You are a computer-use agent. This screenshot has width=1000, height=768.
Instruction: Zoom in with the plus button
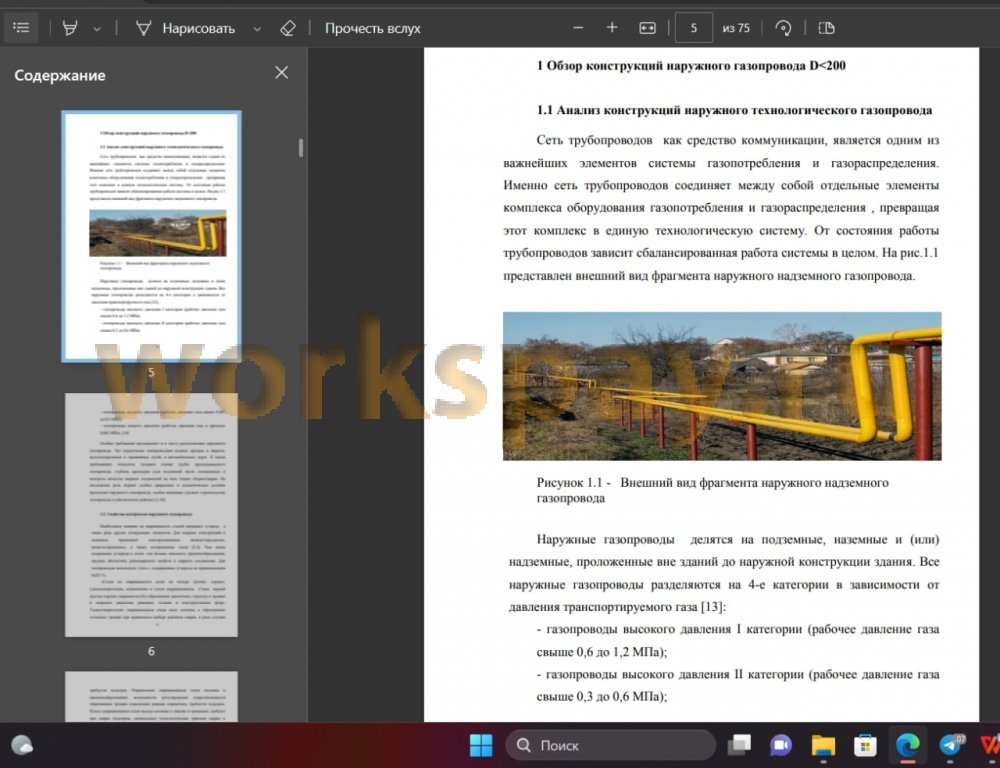[x=612, y=27]
